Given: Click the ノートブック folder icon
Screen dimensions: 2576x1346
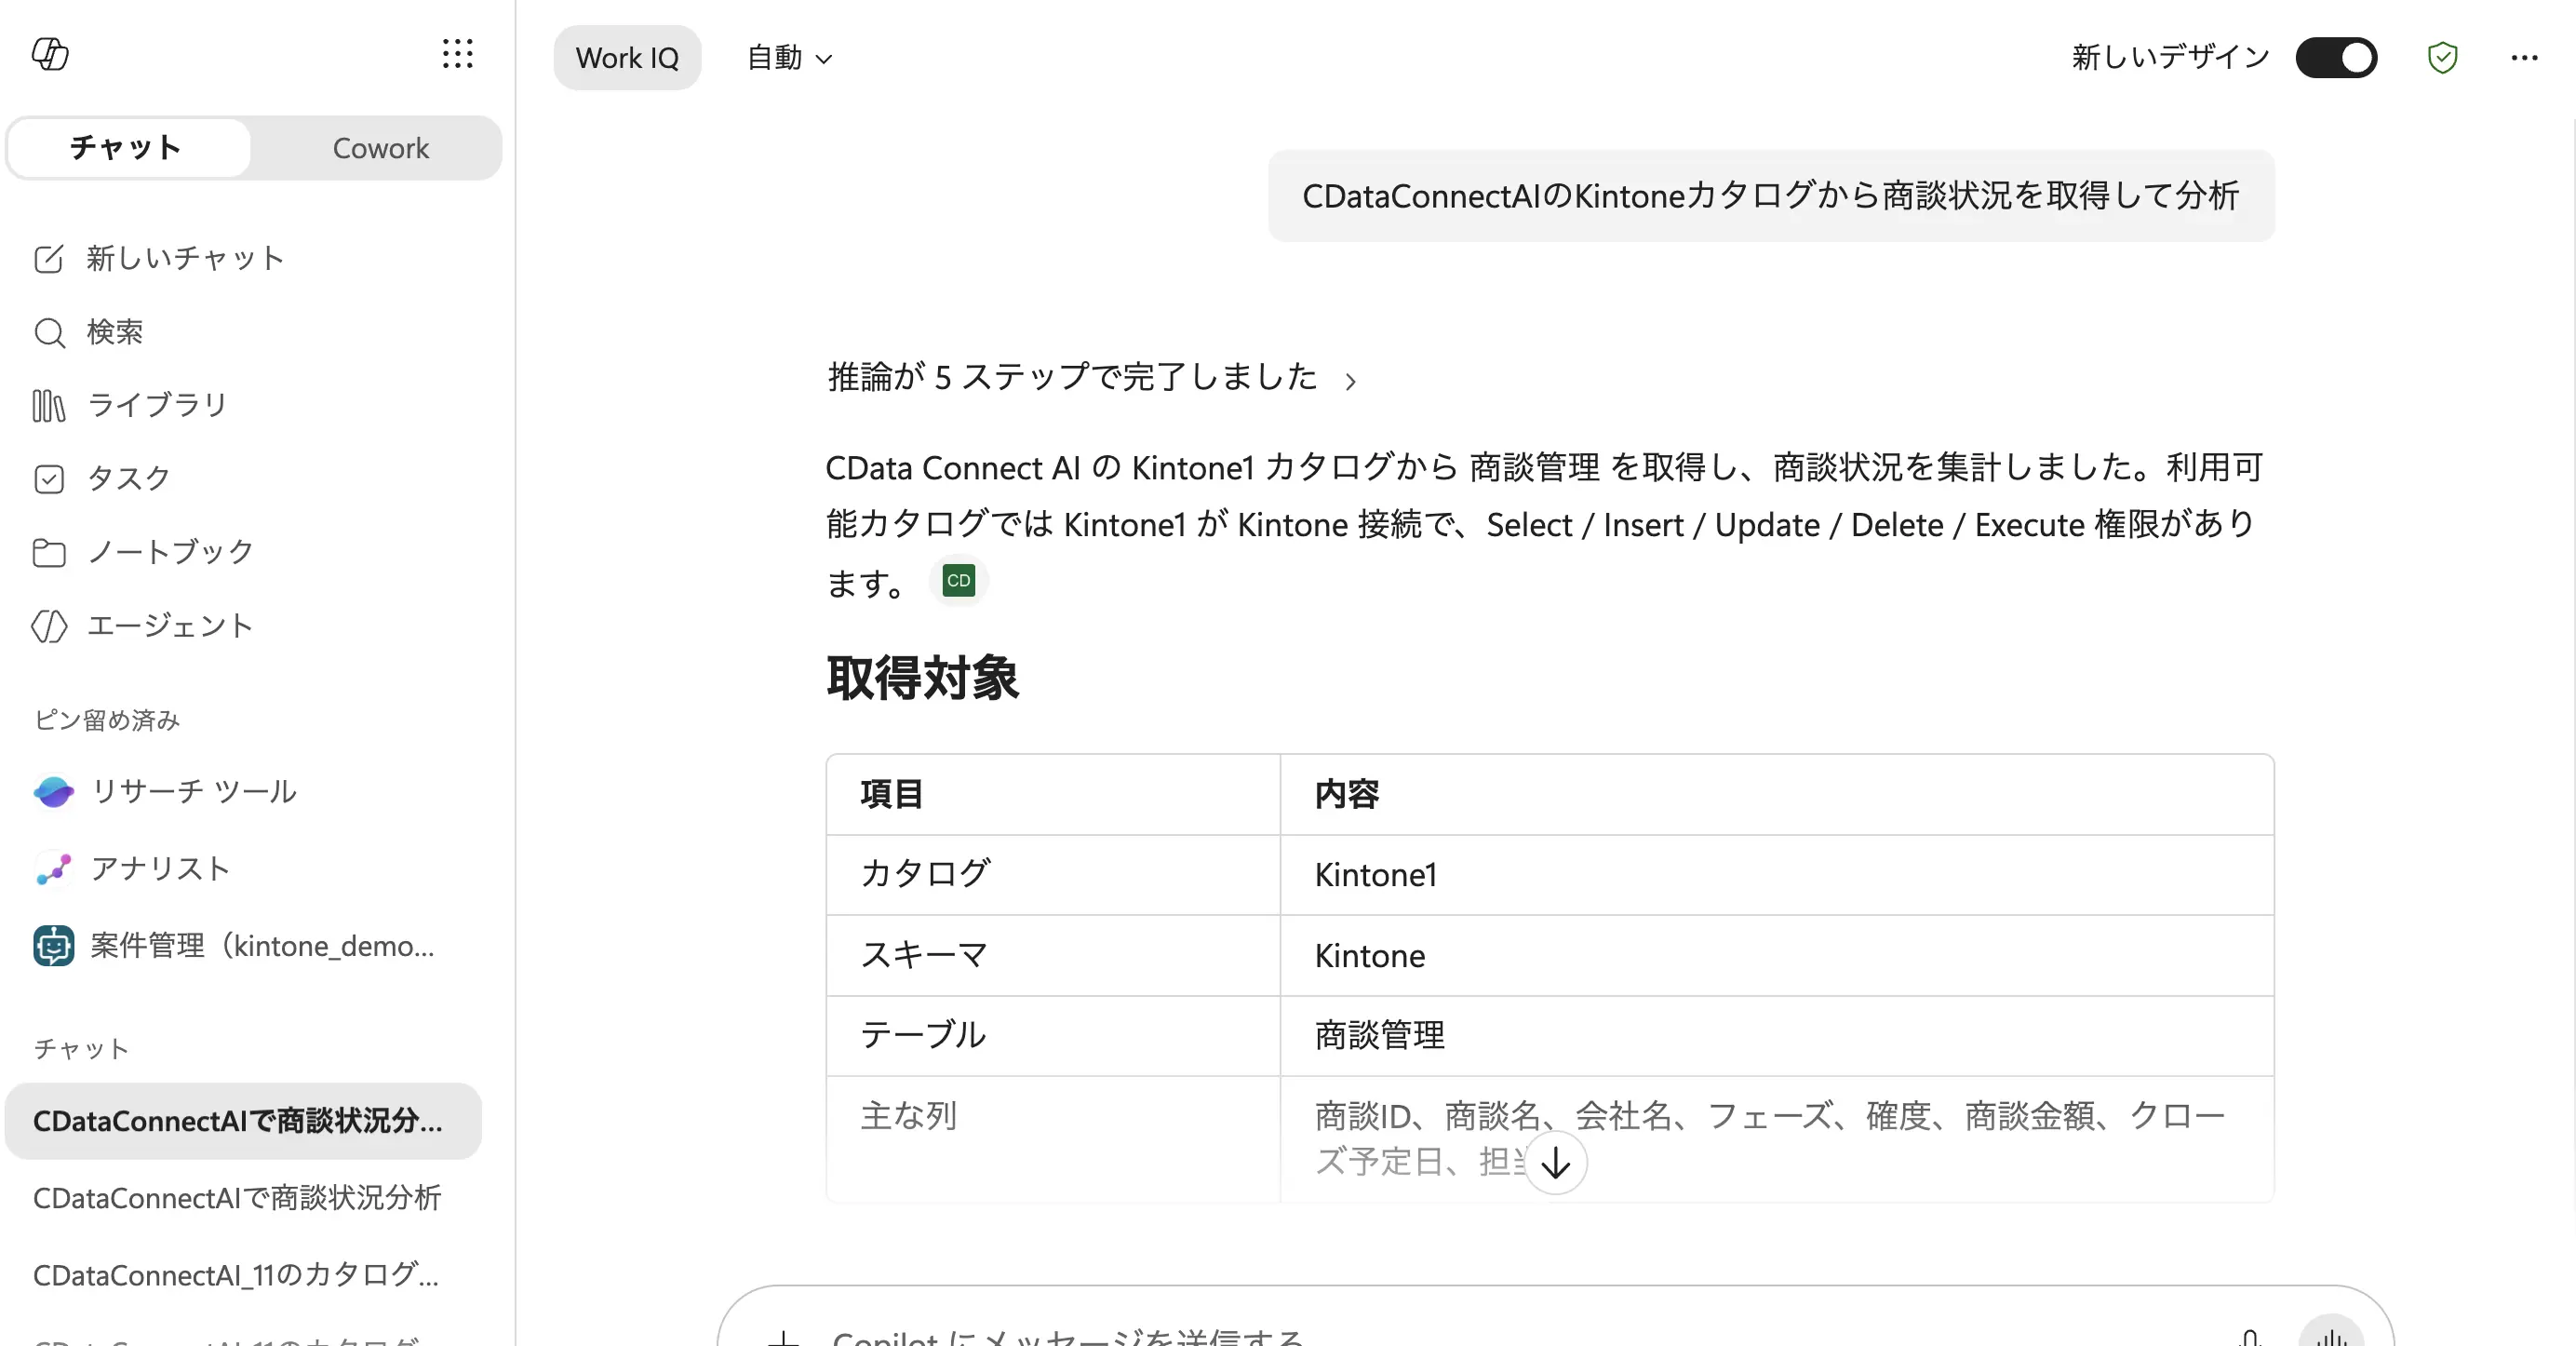Looking at the screenshot, I should [x=49, y=552].
